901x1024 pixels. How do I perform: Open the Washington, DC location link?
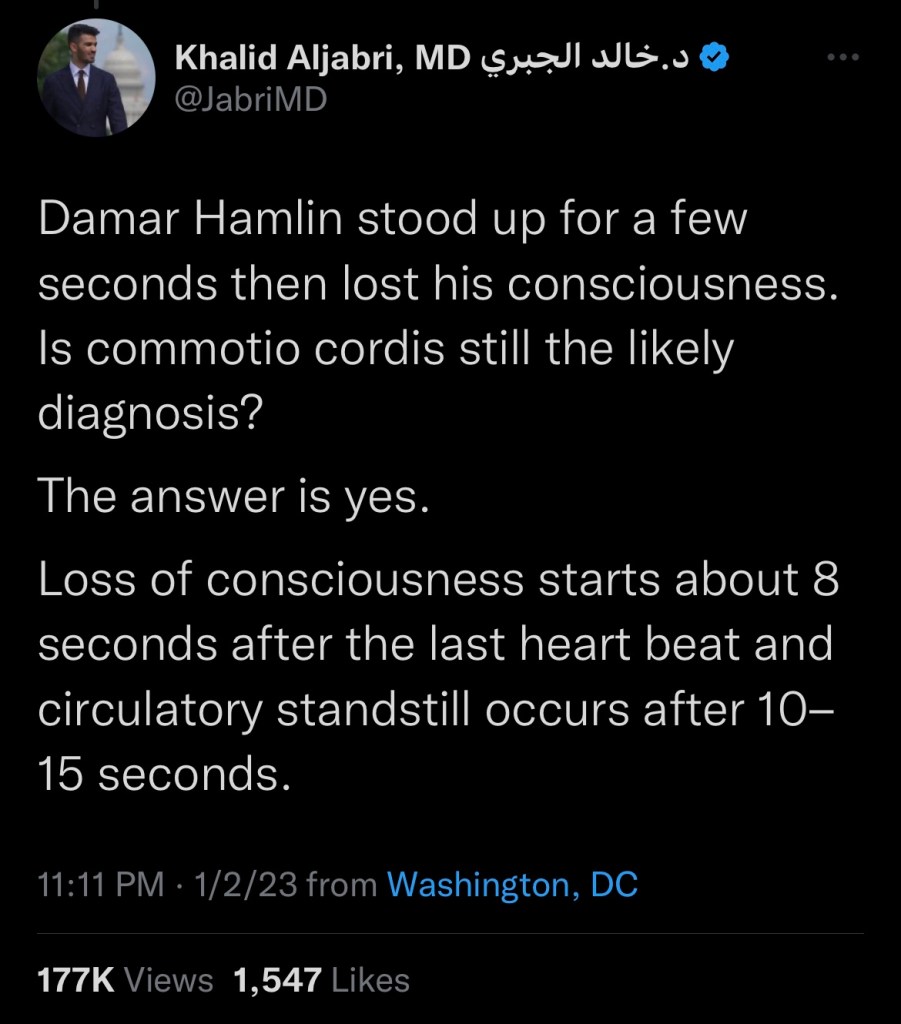[x=511, y=884]
